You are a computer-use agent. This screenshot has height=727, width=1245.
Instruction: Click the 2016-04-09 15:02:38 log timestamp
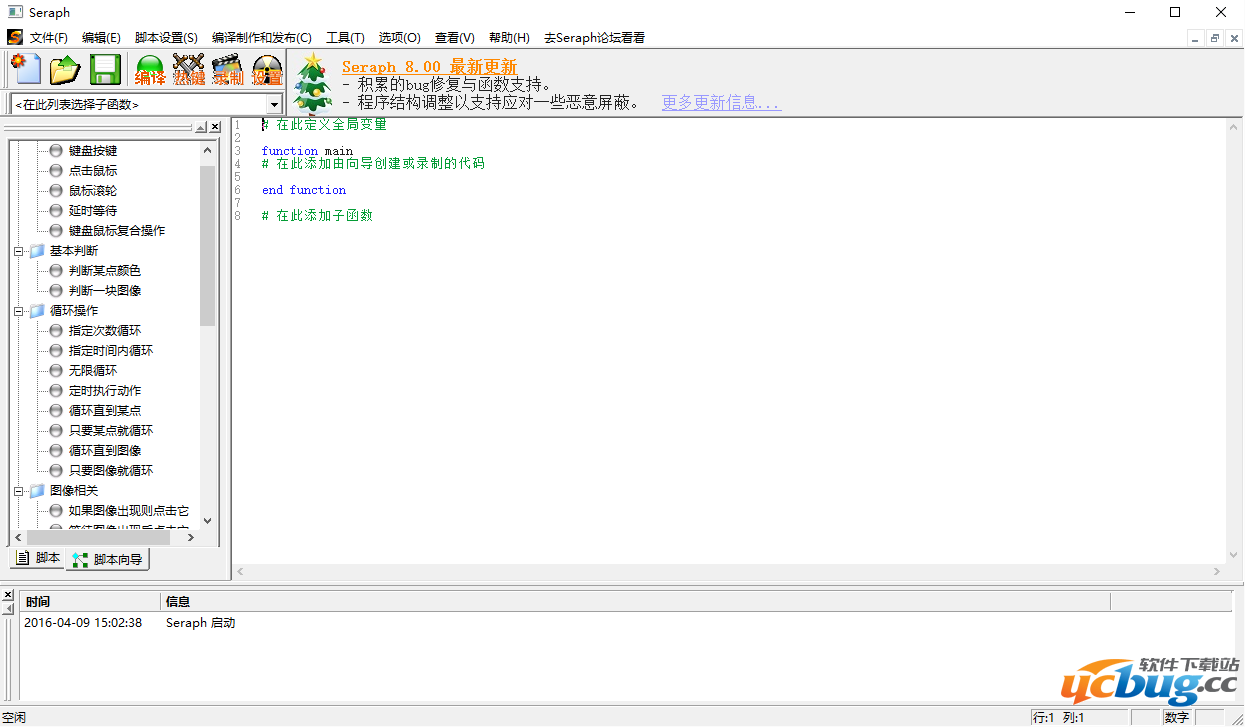[x=84, y=623]
